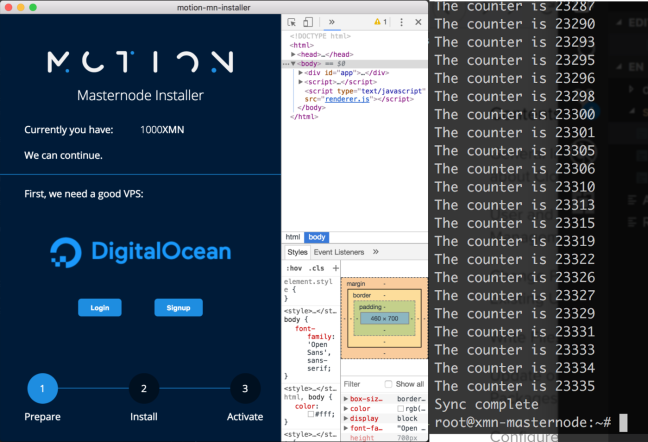
Task: Click the 460 × 700 content box
Action: [x=384, y=318]
